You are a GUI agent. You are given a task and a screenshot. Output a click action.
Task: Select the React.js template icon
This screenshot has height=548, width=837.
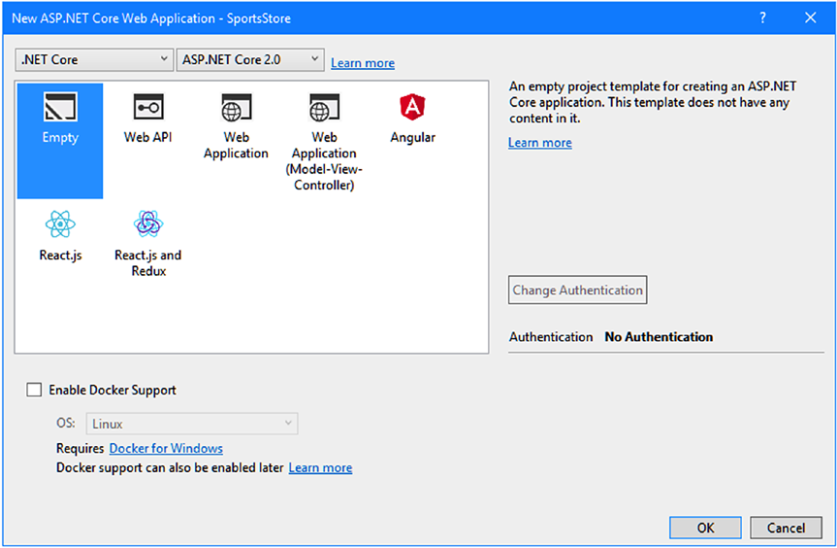(60, 225)
